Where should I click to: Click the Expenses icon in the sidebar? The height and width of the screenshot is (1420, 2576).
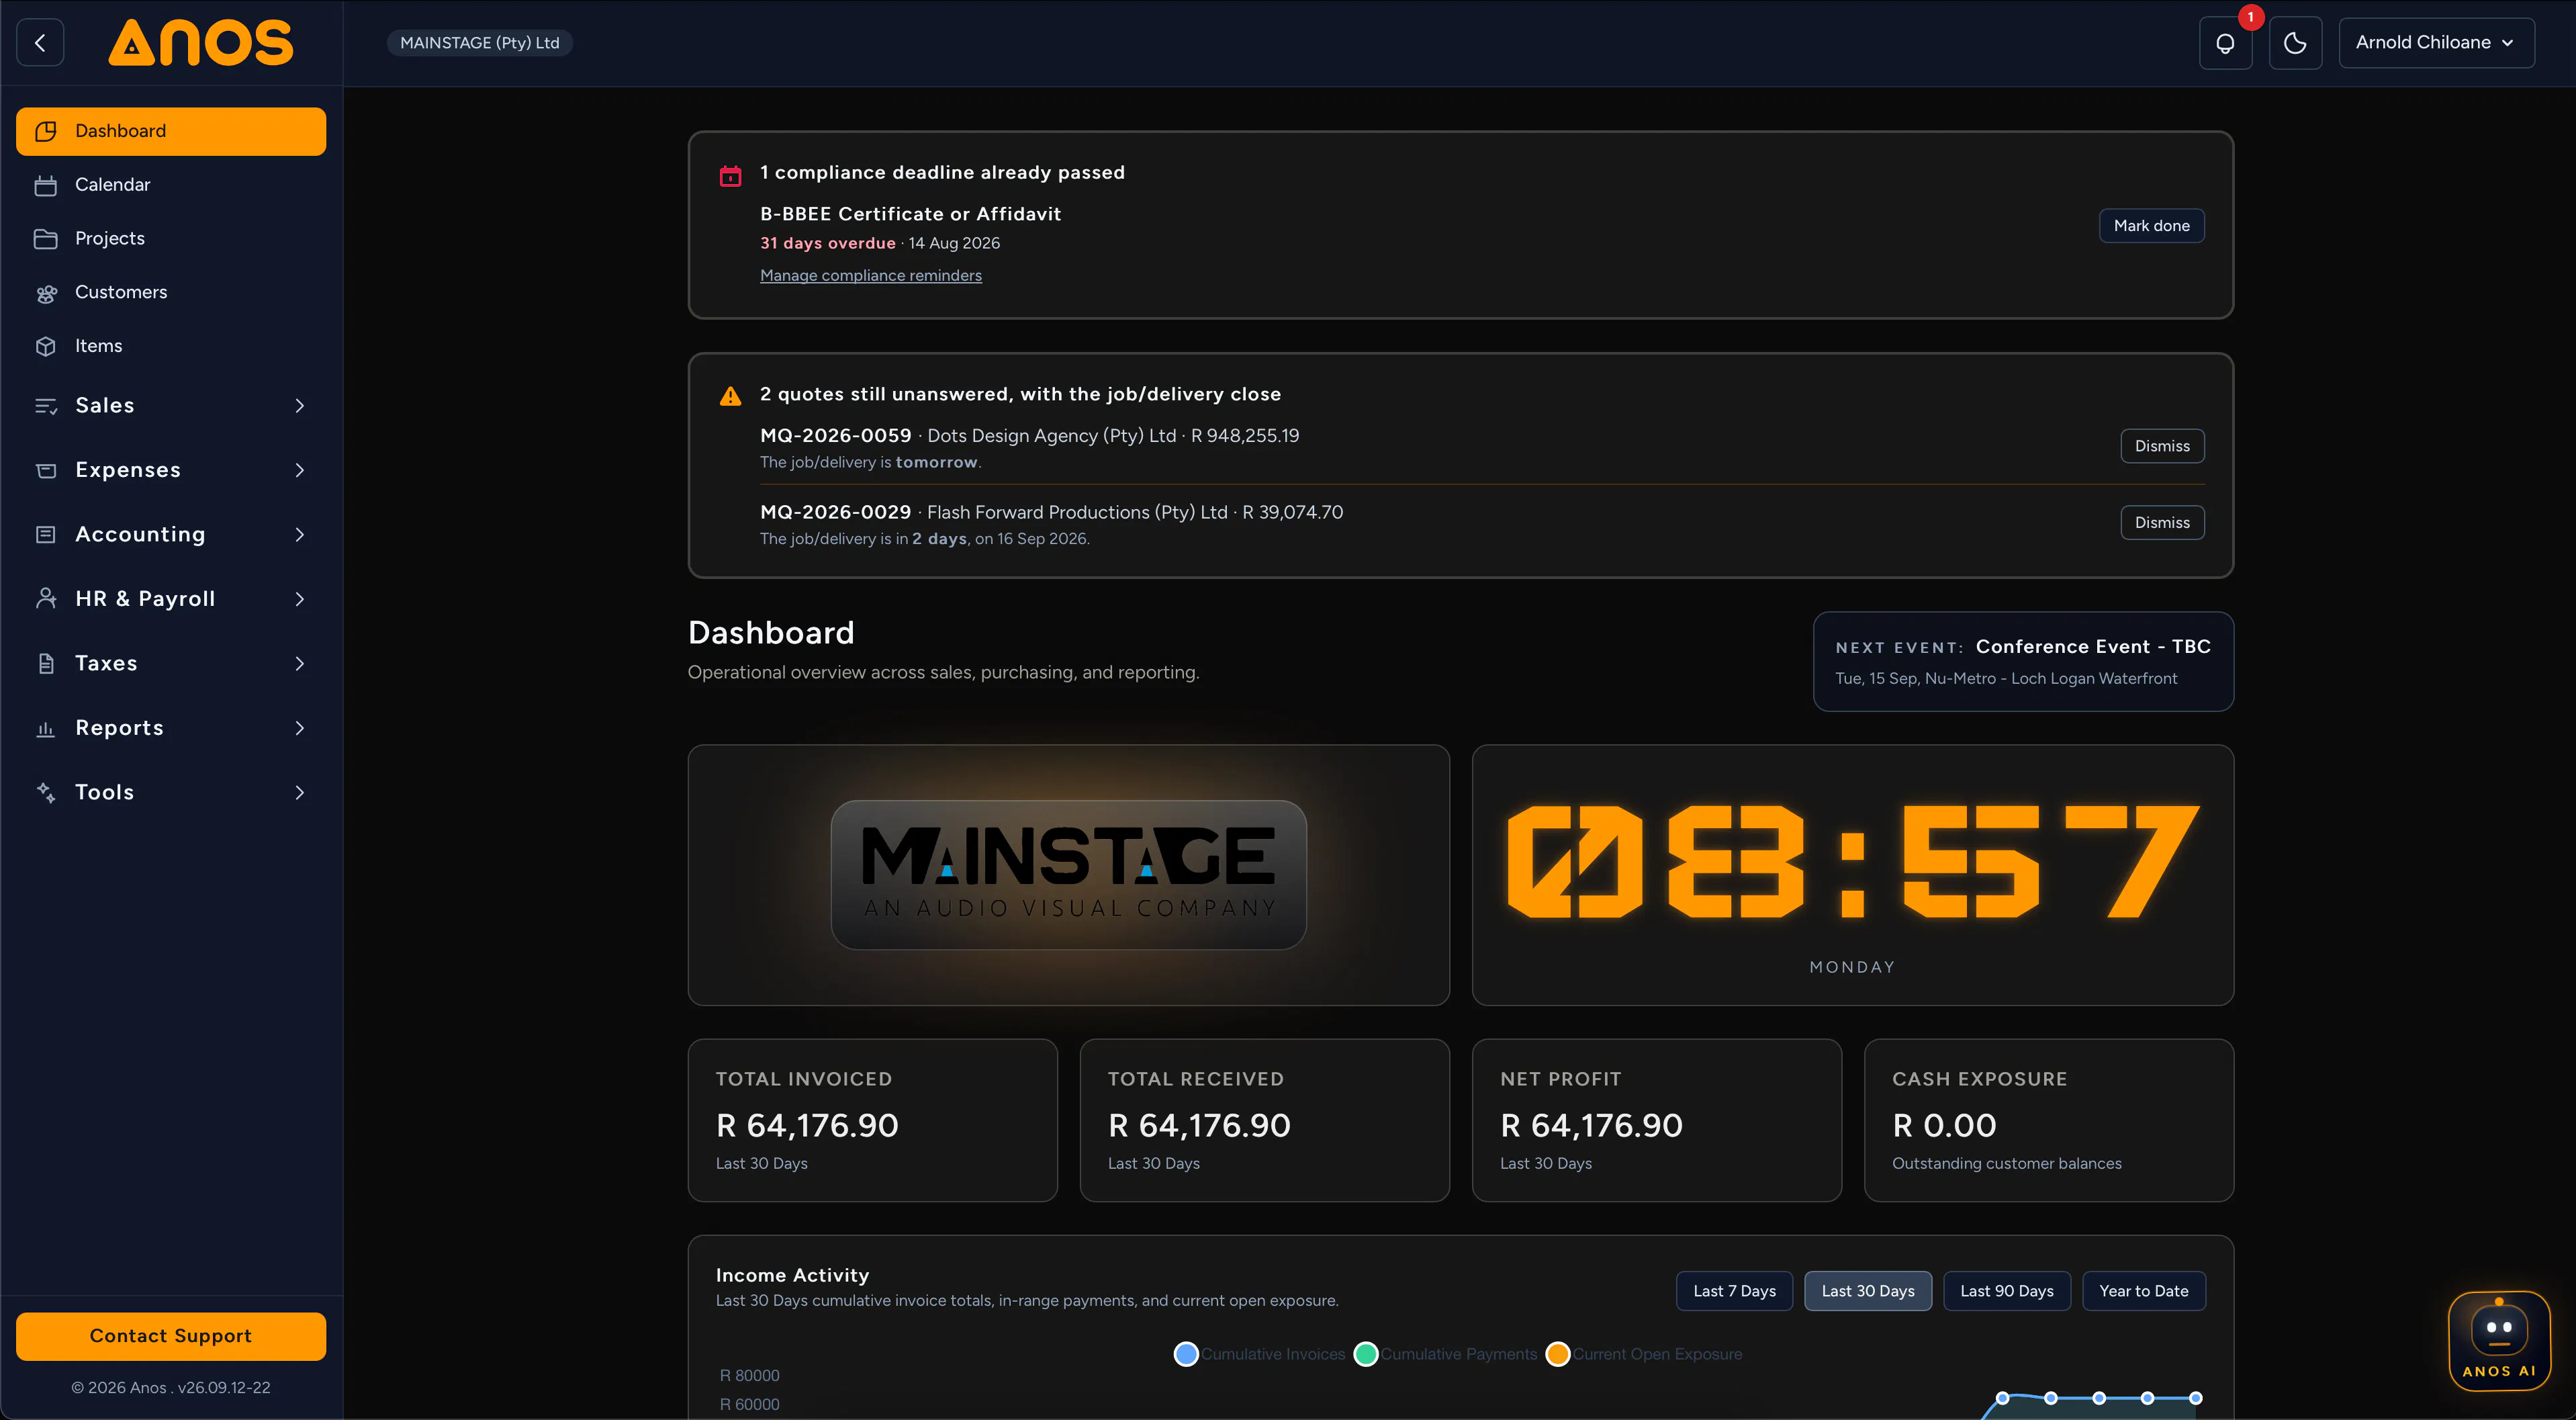[46, 470]
